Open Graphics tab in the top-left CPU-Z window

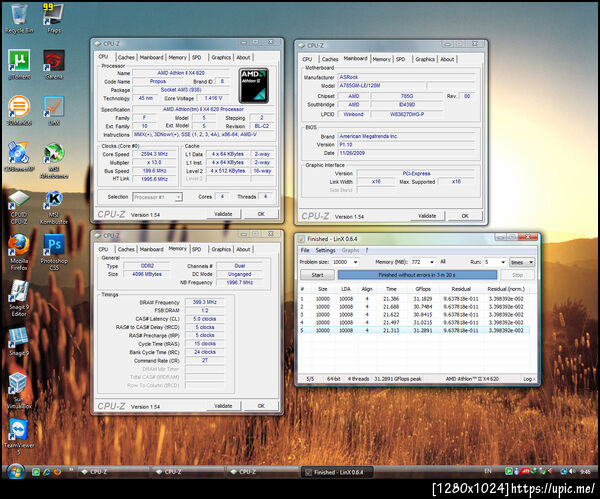(221, 57)
